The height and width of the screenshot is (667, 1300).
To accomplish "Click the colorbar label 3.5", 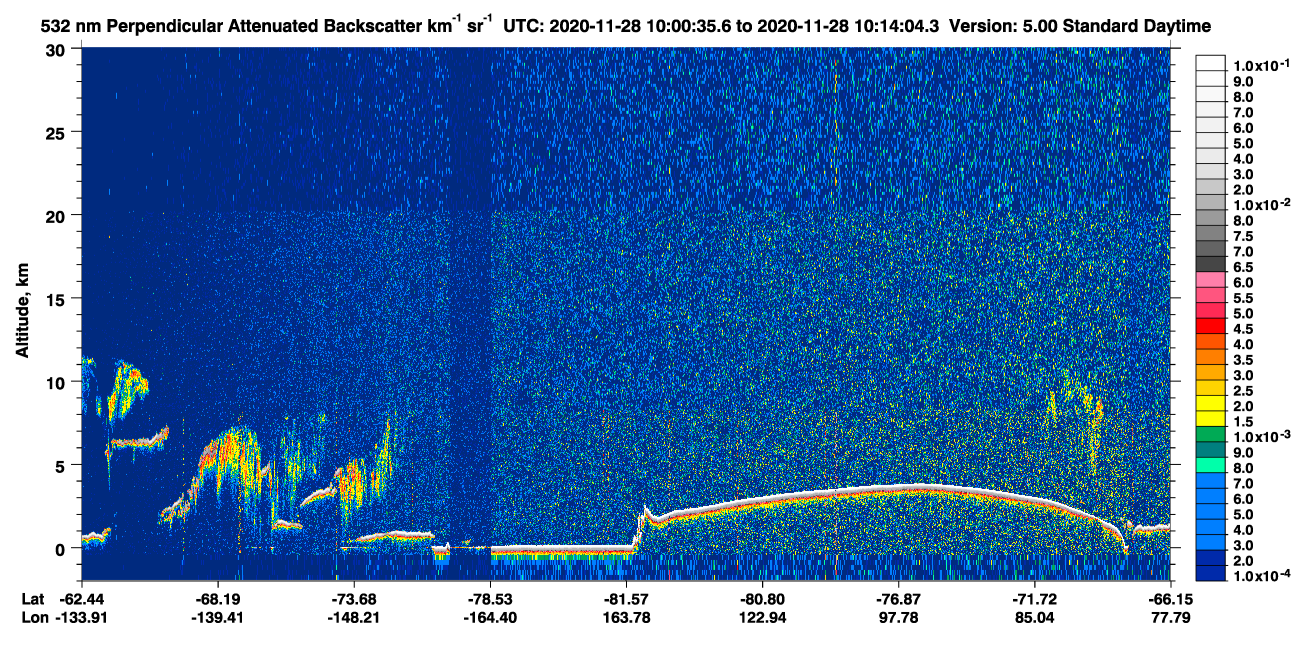I will point(1243,362).
